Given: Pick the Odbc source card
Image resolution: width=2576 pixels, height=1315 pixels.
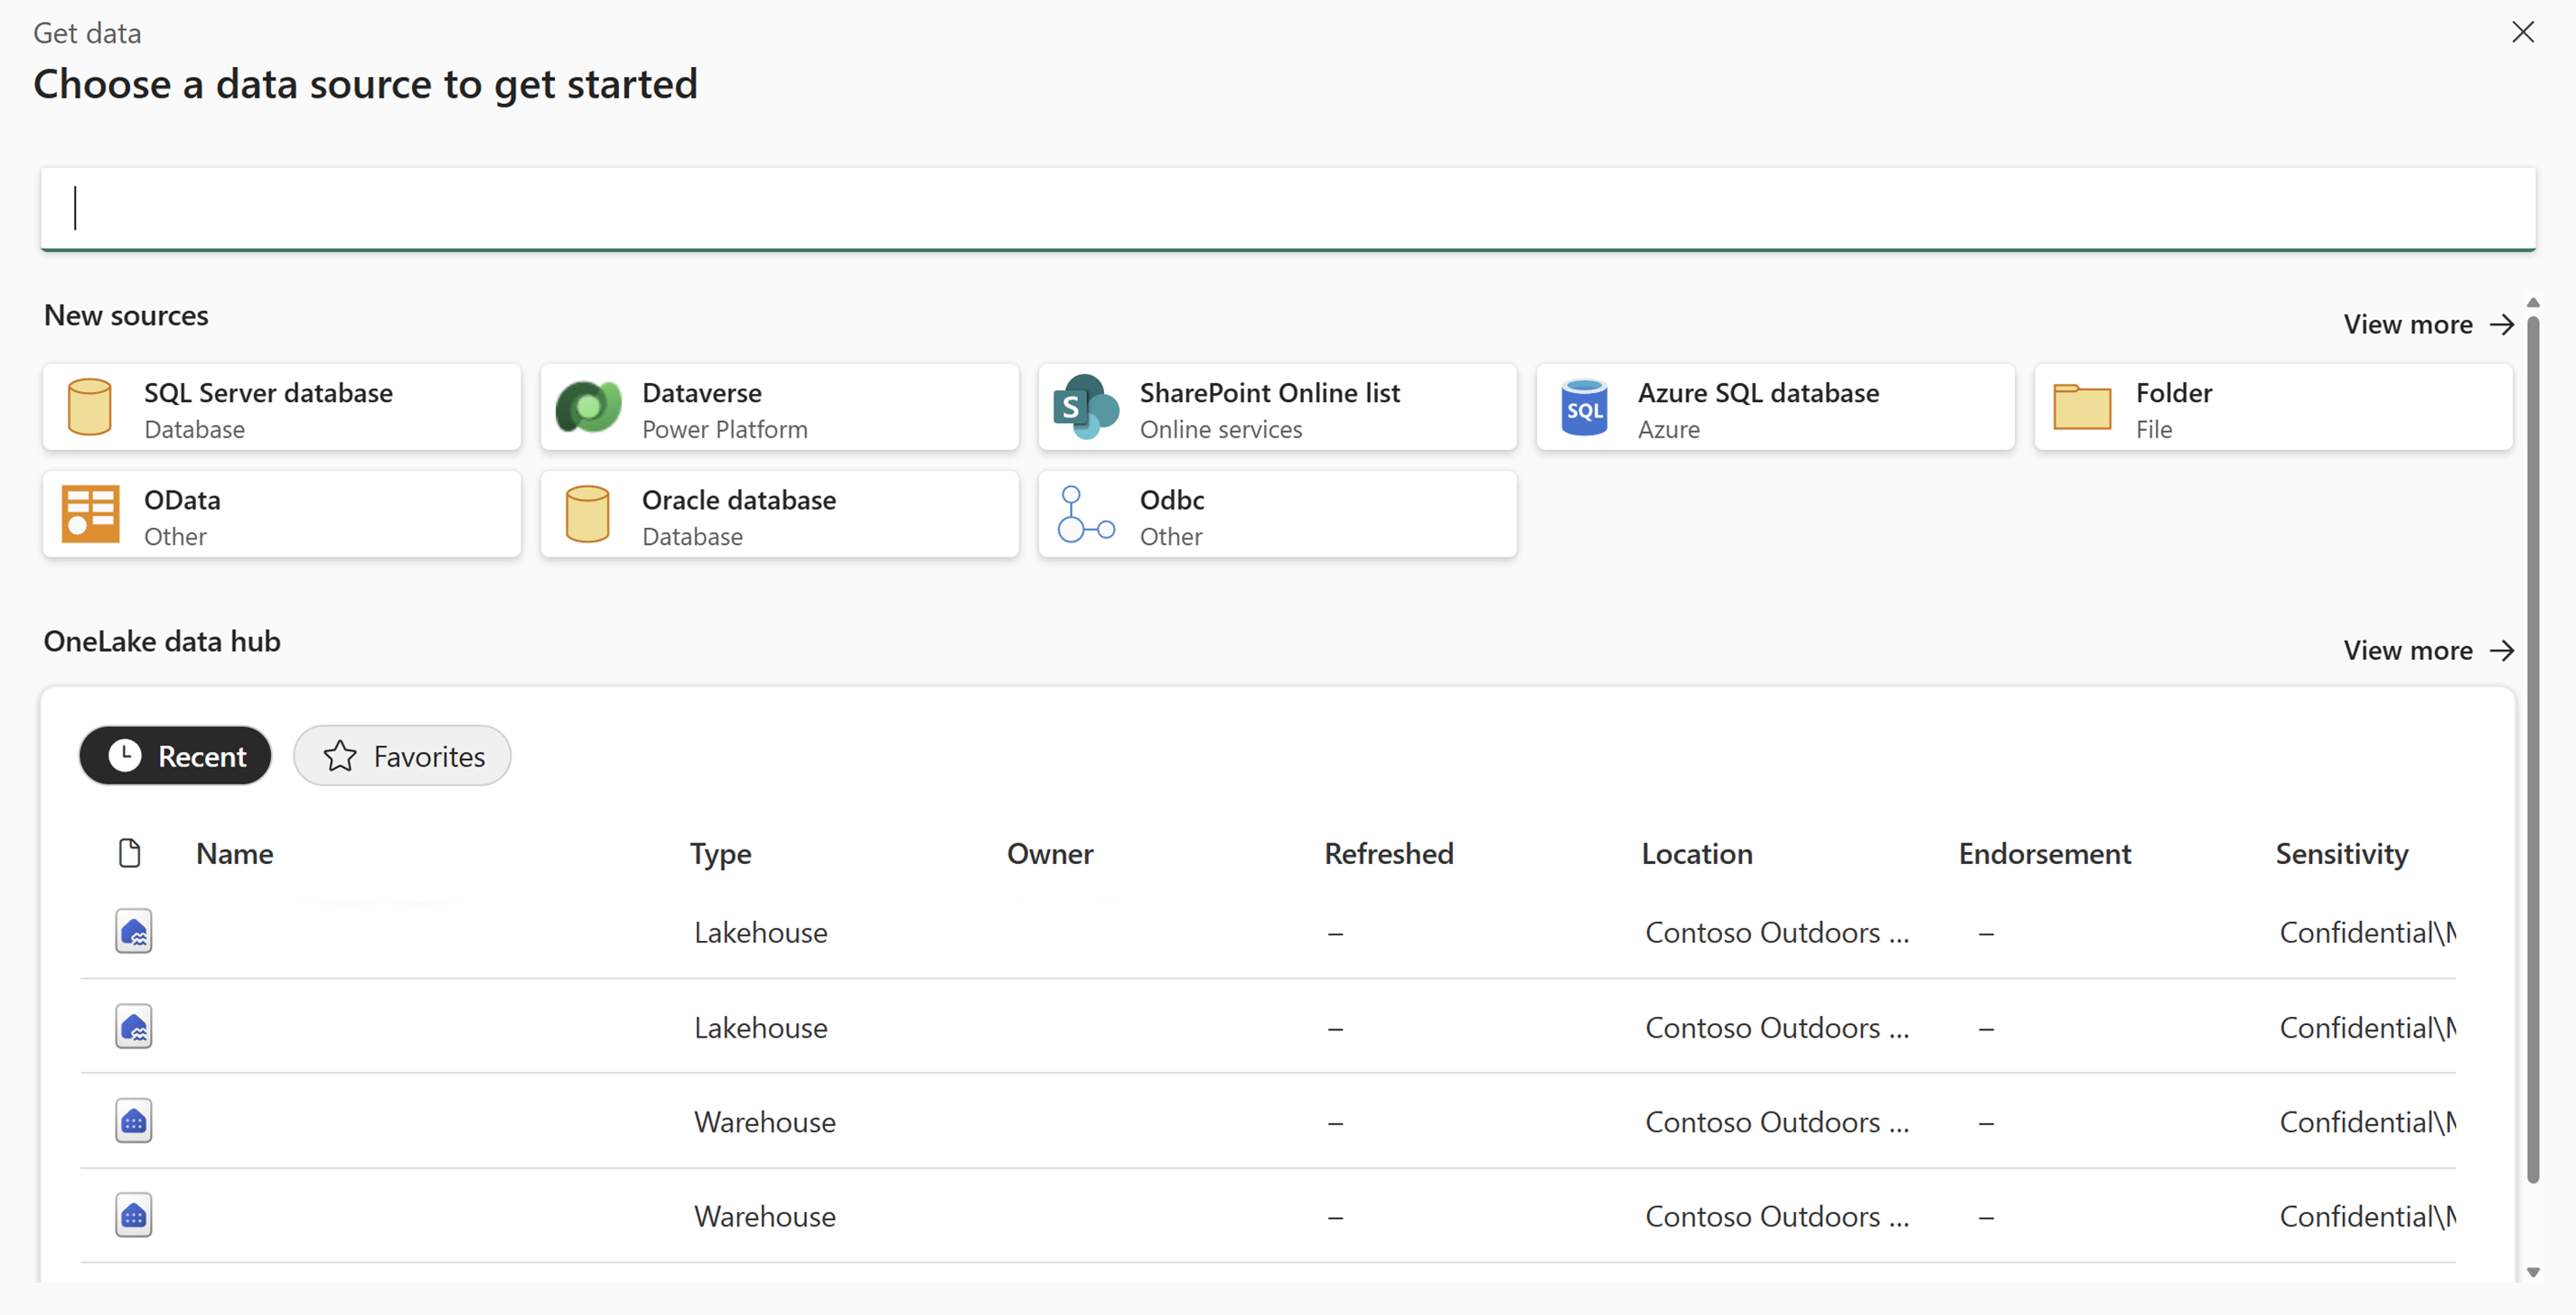Looking at the screenshot, I should [x=1278, y=514].
